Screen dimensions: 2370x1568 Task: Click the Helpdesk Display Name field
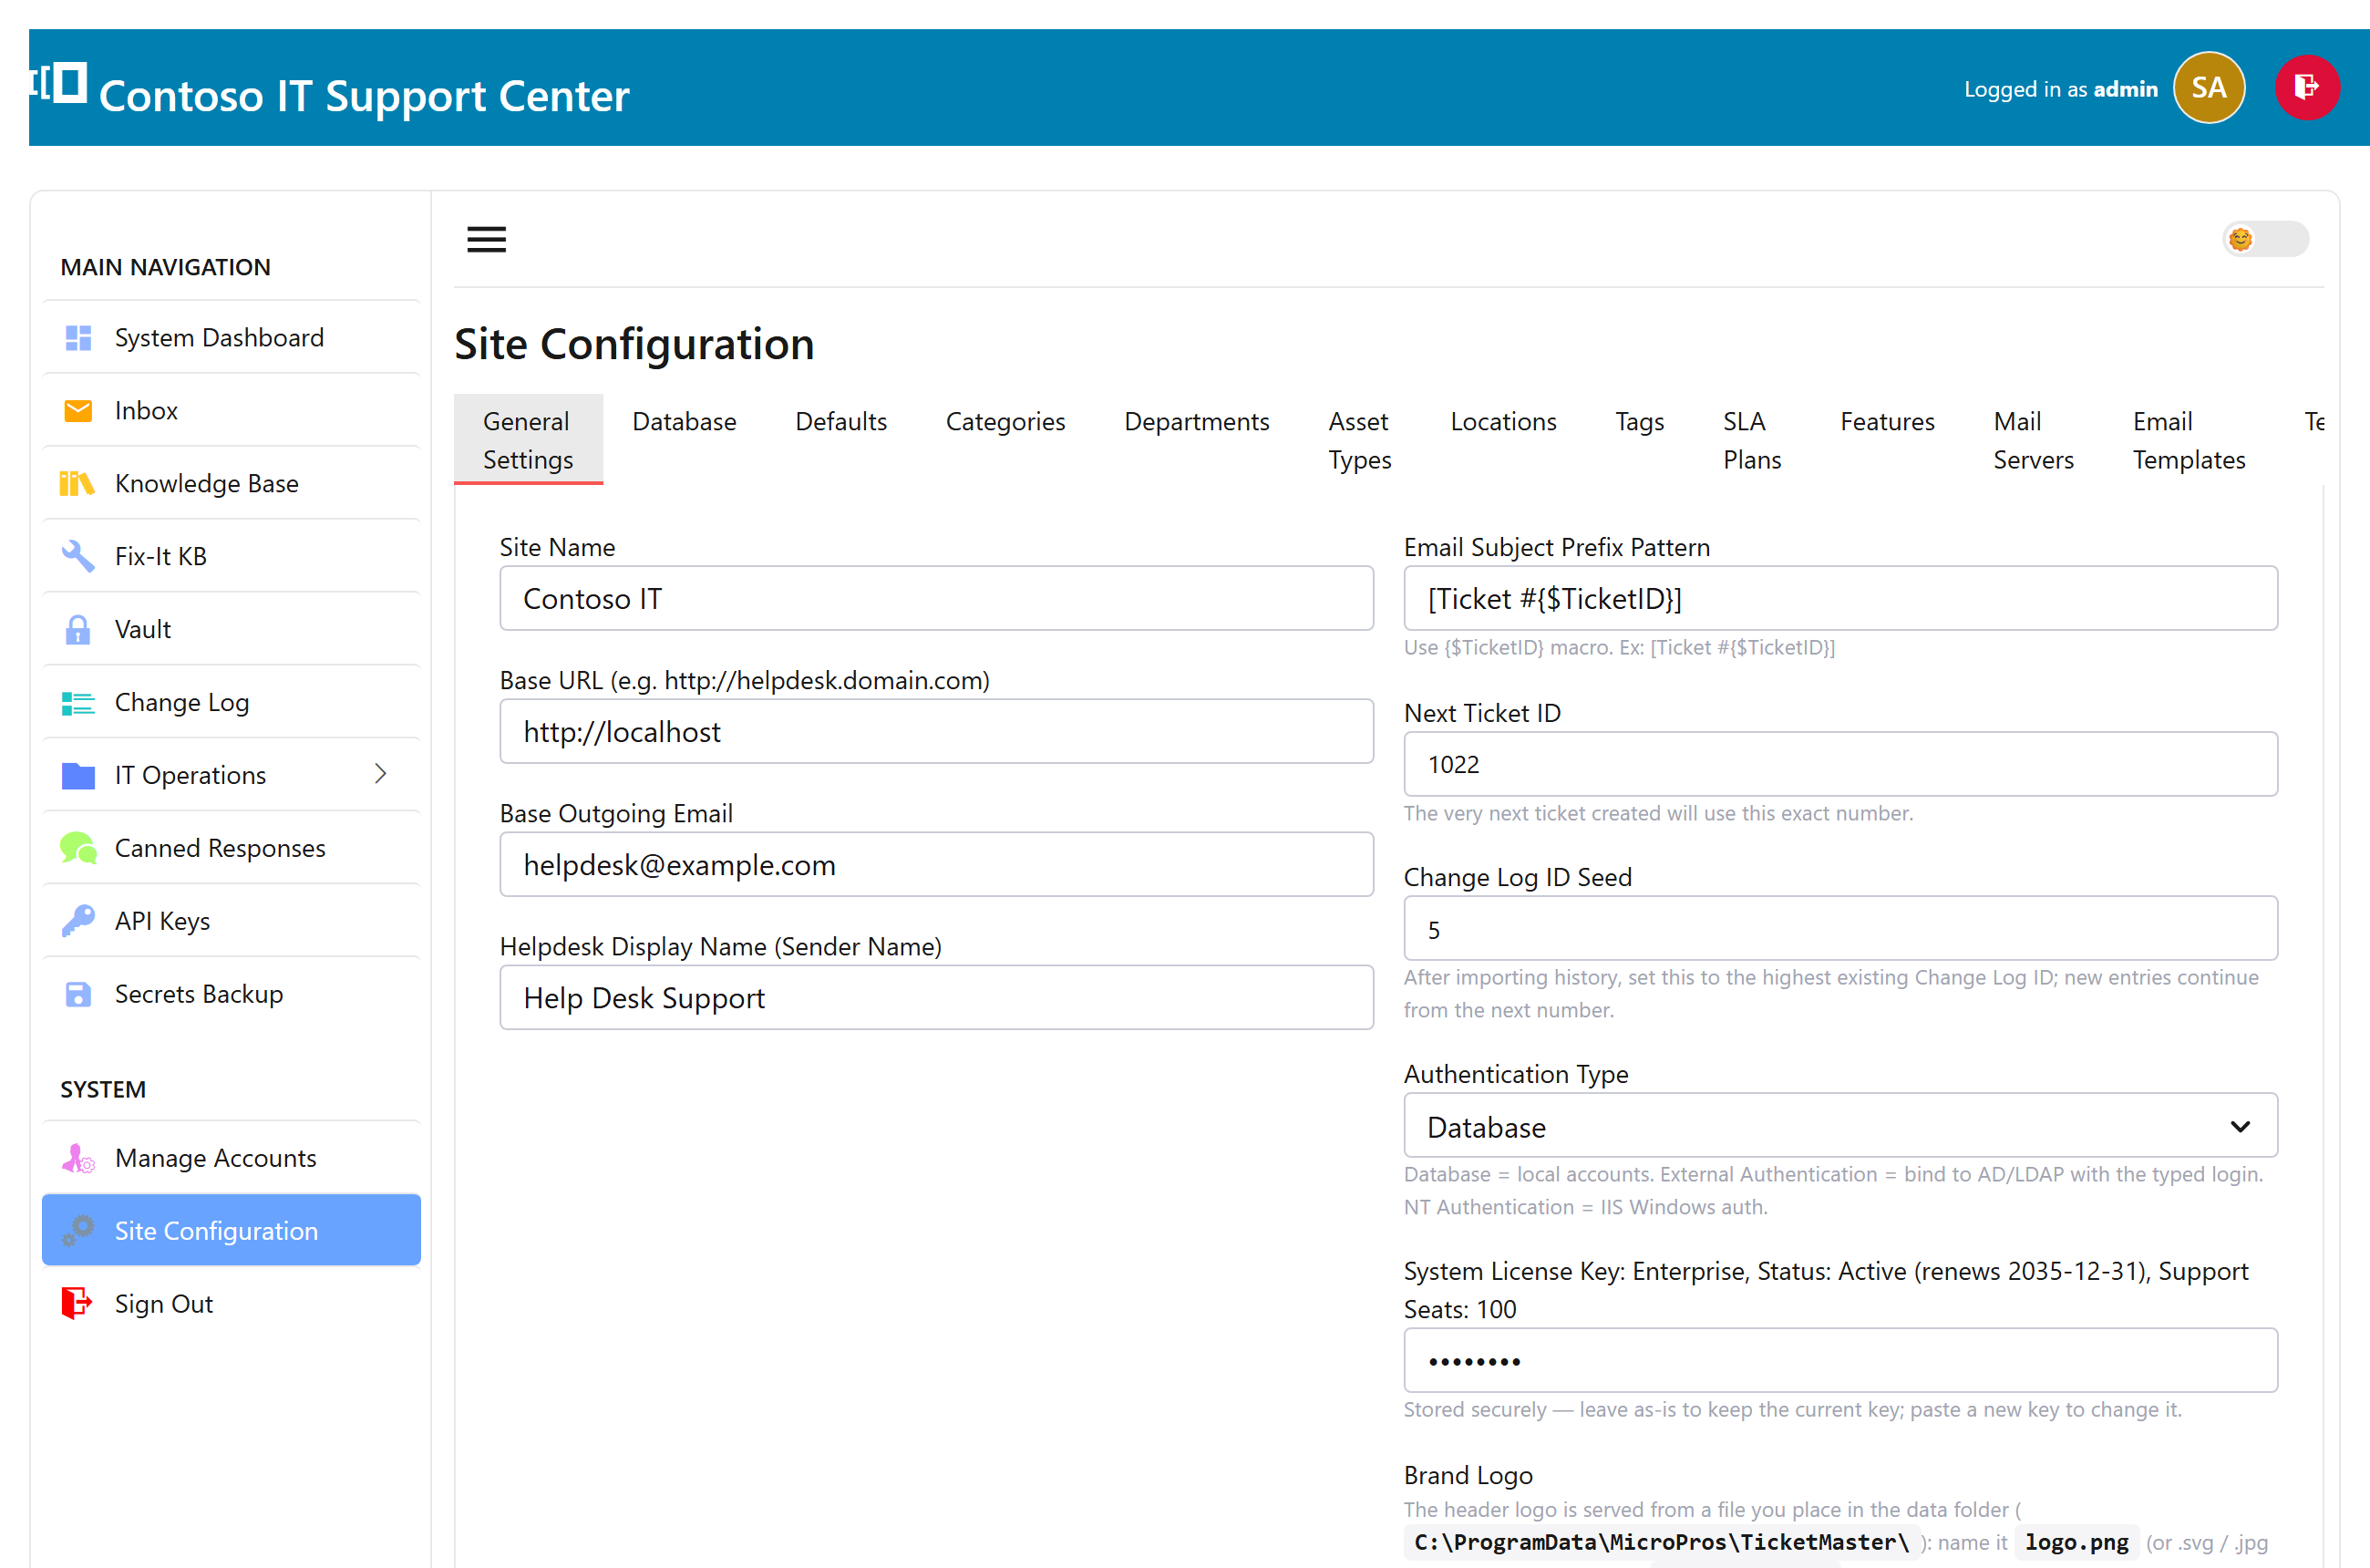(x=936, y=997)
